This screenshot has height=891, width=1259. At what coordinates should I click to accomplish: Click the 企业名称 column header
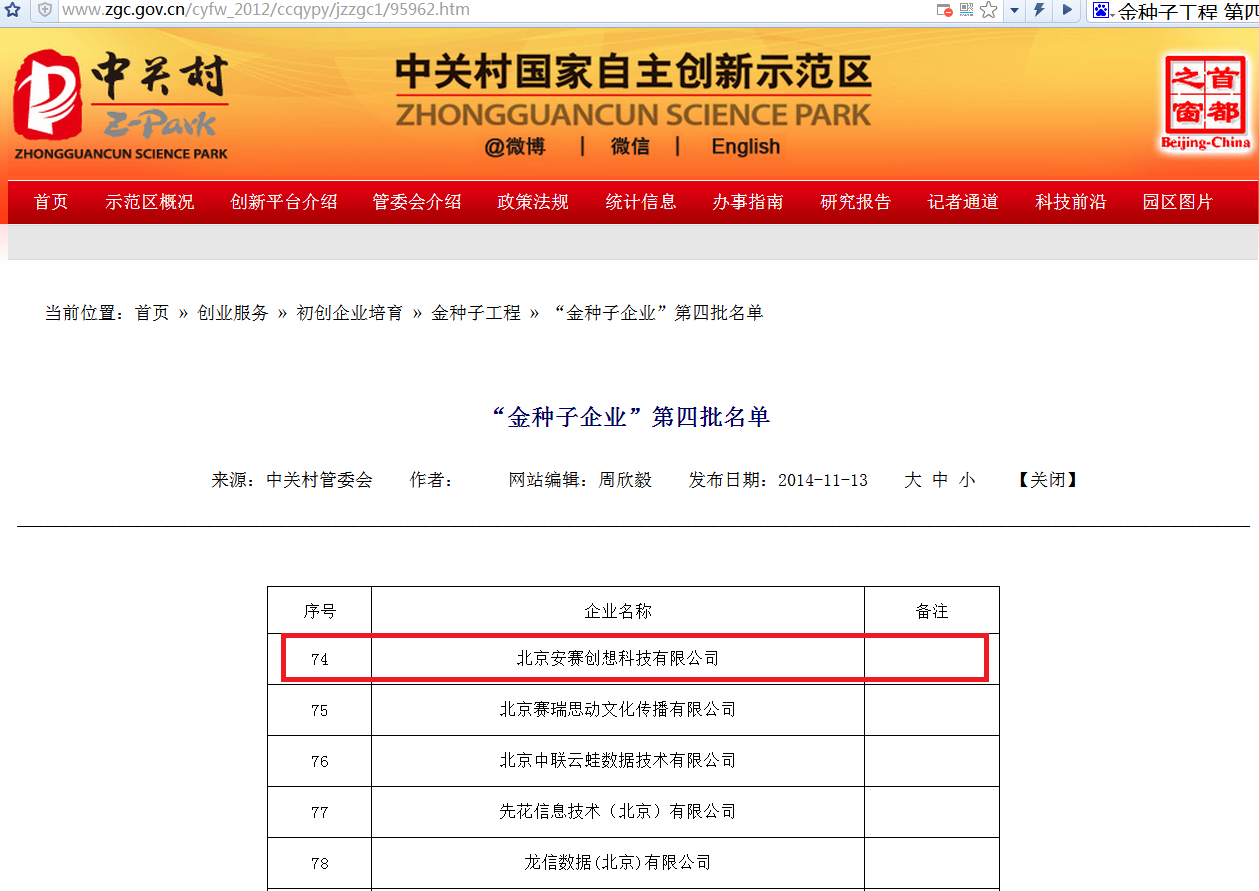point(618,611)
